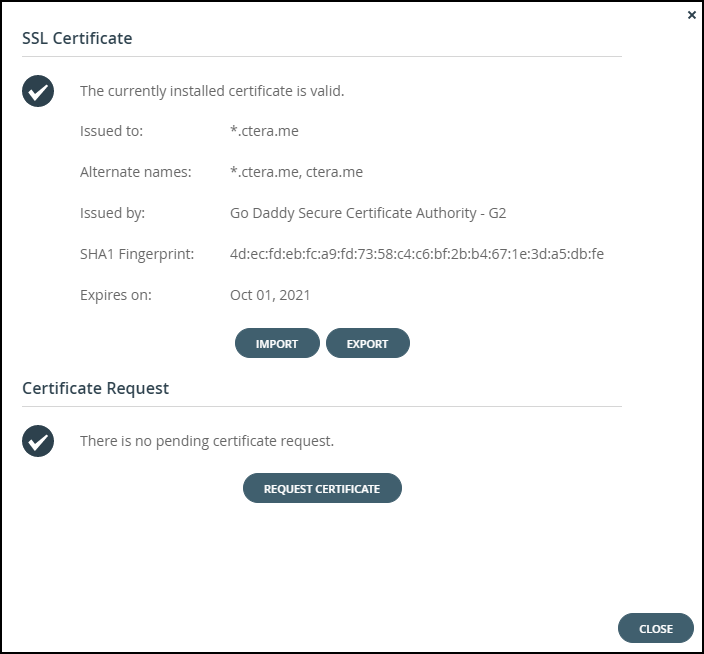Click the valid certificate checkmark icon

38,91
